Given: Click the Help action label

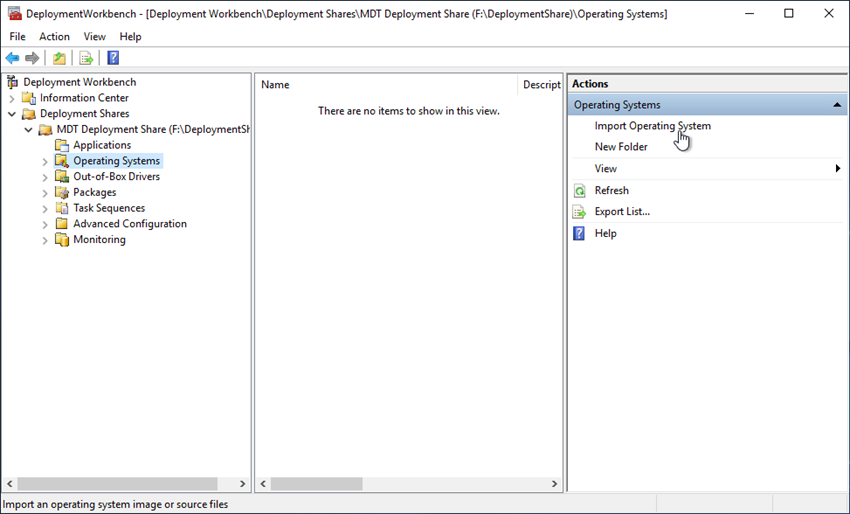Looking at the screenshot, I should pyautogui.click(x=606, y=233).
